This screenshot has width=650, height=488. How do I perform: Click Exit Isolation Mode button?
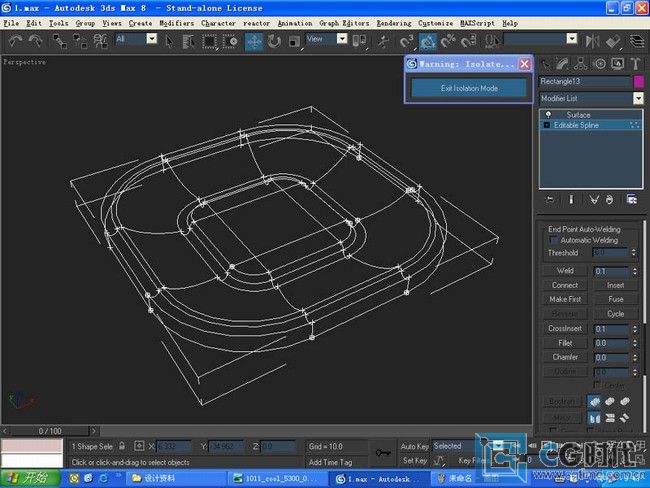point(469,88)
